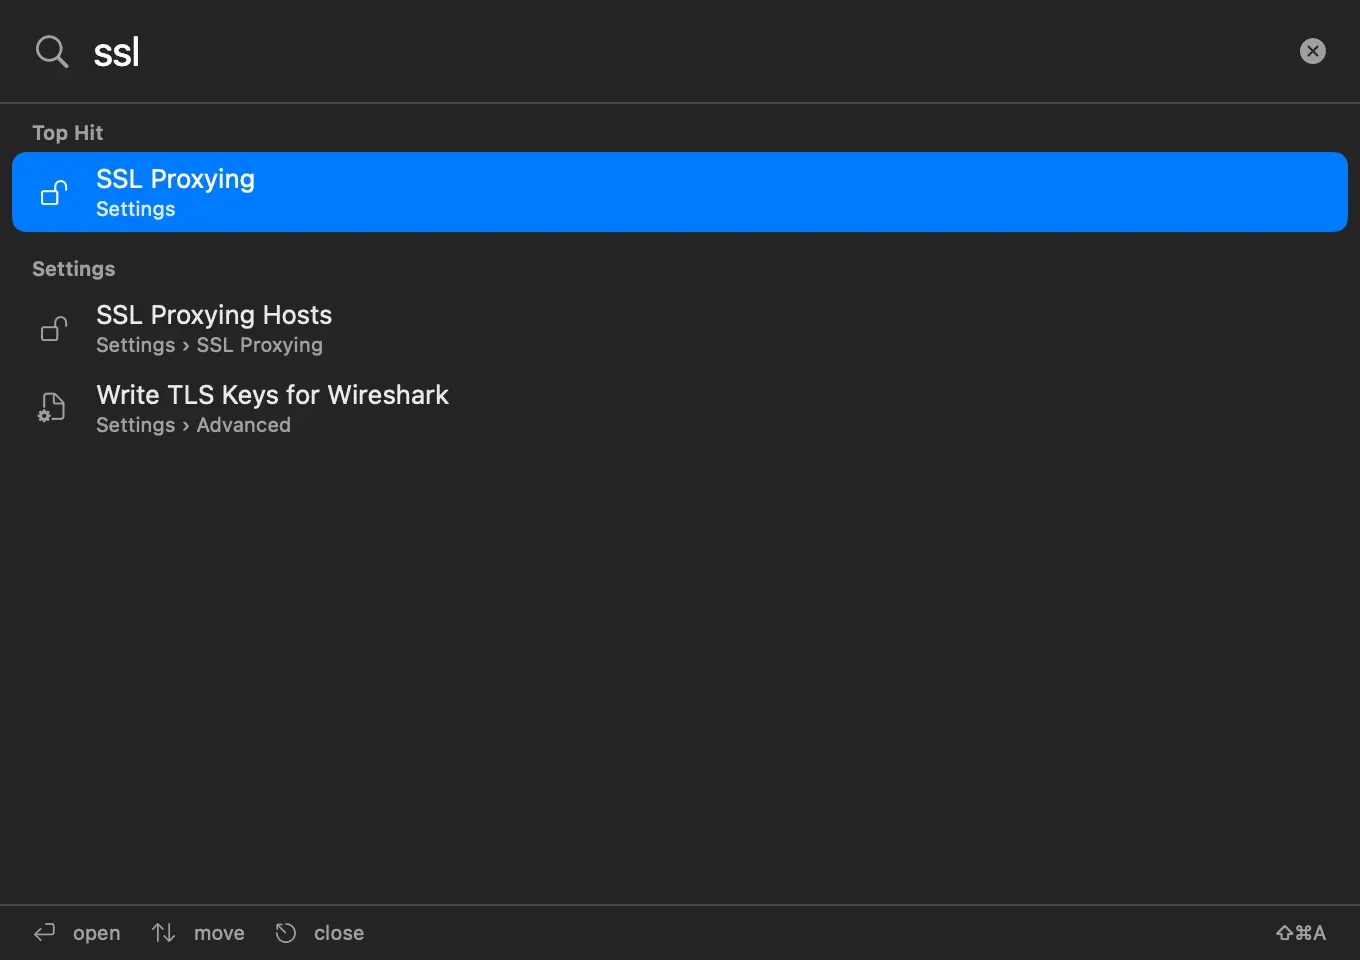Click the circular arrow close icon
1360x960 pixels.
click(x=286, y=932)
